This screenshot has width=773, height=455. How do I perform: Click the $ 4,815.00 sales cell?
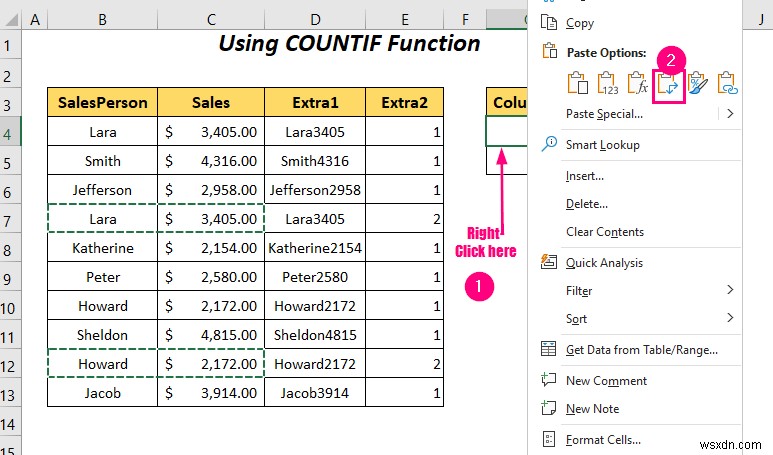pyautogui.click(x=211, y=335)
